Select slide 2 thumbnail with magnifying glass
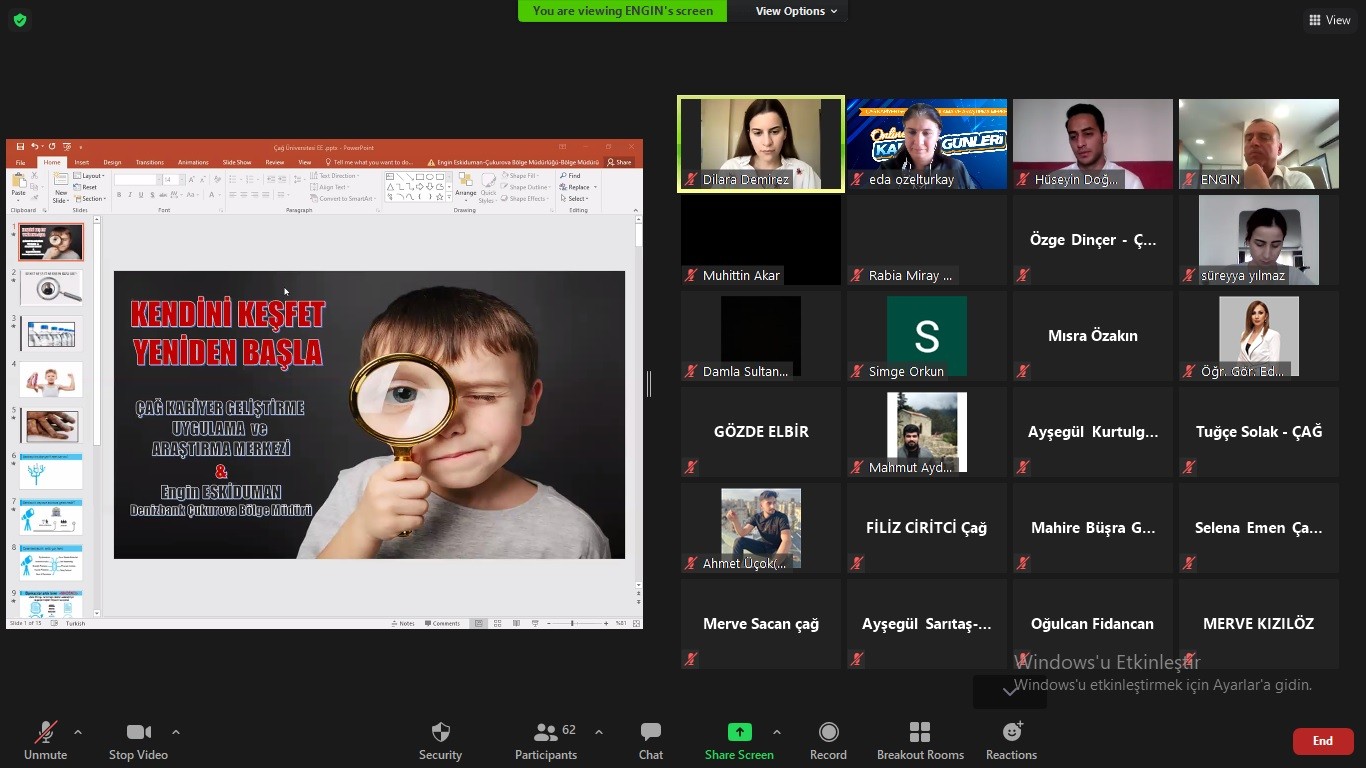Image resolution: width=1366 pixels, height=768 pixels. [51, 288]
